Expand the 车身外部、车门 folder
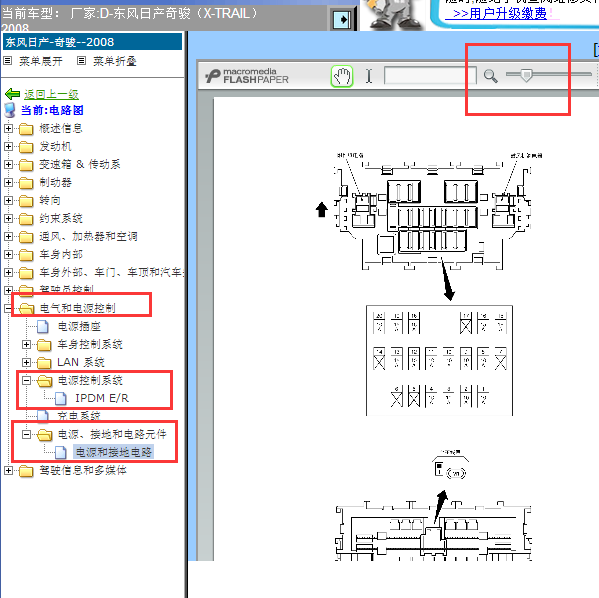 [x=8, y=272]
